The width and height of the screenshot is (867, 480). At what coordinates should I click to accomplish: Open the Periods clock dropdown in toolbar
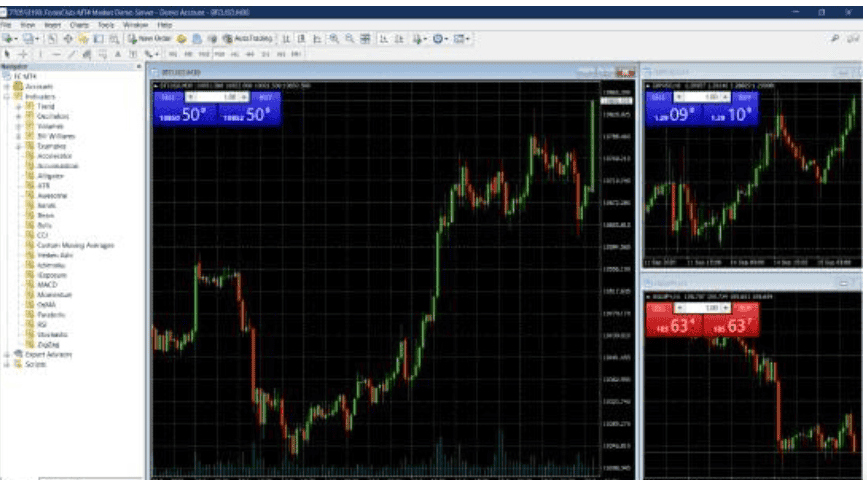pyautogui.click(x=440, y=39)
